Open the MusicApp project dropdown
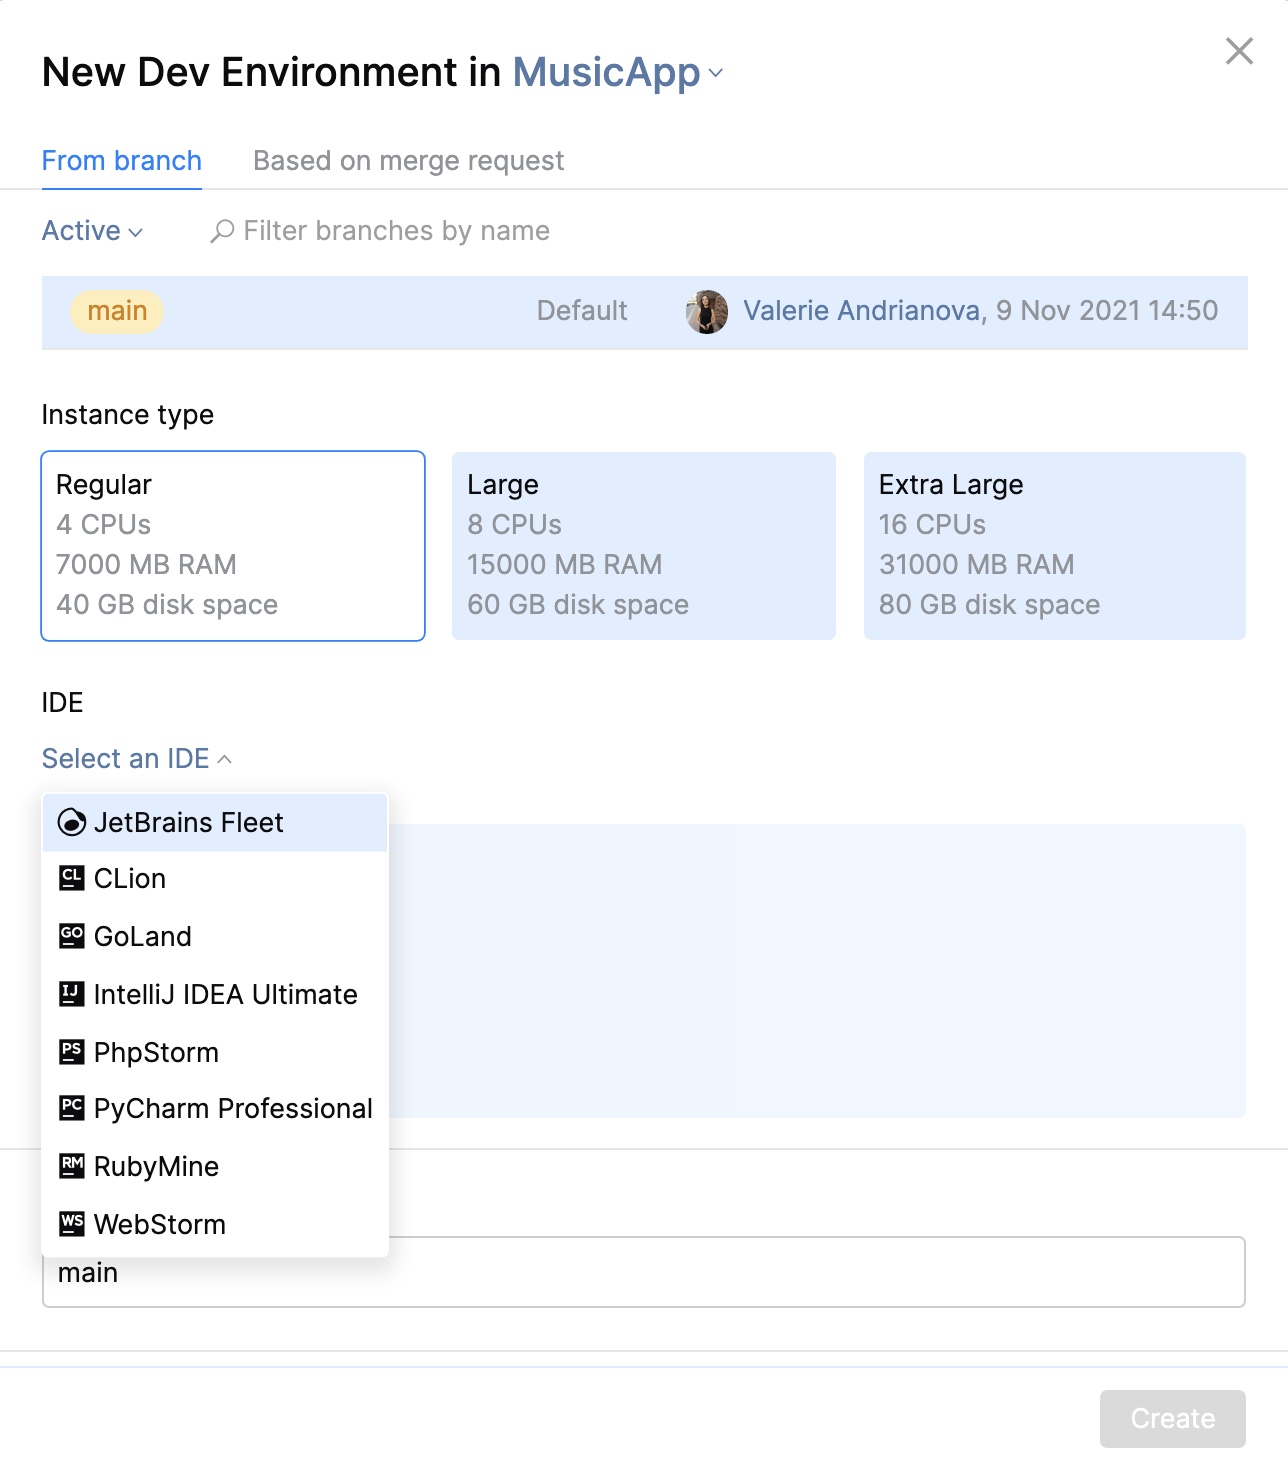Image resolution: width=1288 pixels, height=1468 pixels. pyautogui.click(x=617, y=73)
